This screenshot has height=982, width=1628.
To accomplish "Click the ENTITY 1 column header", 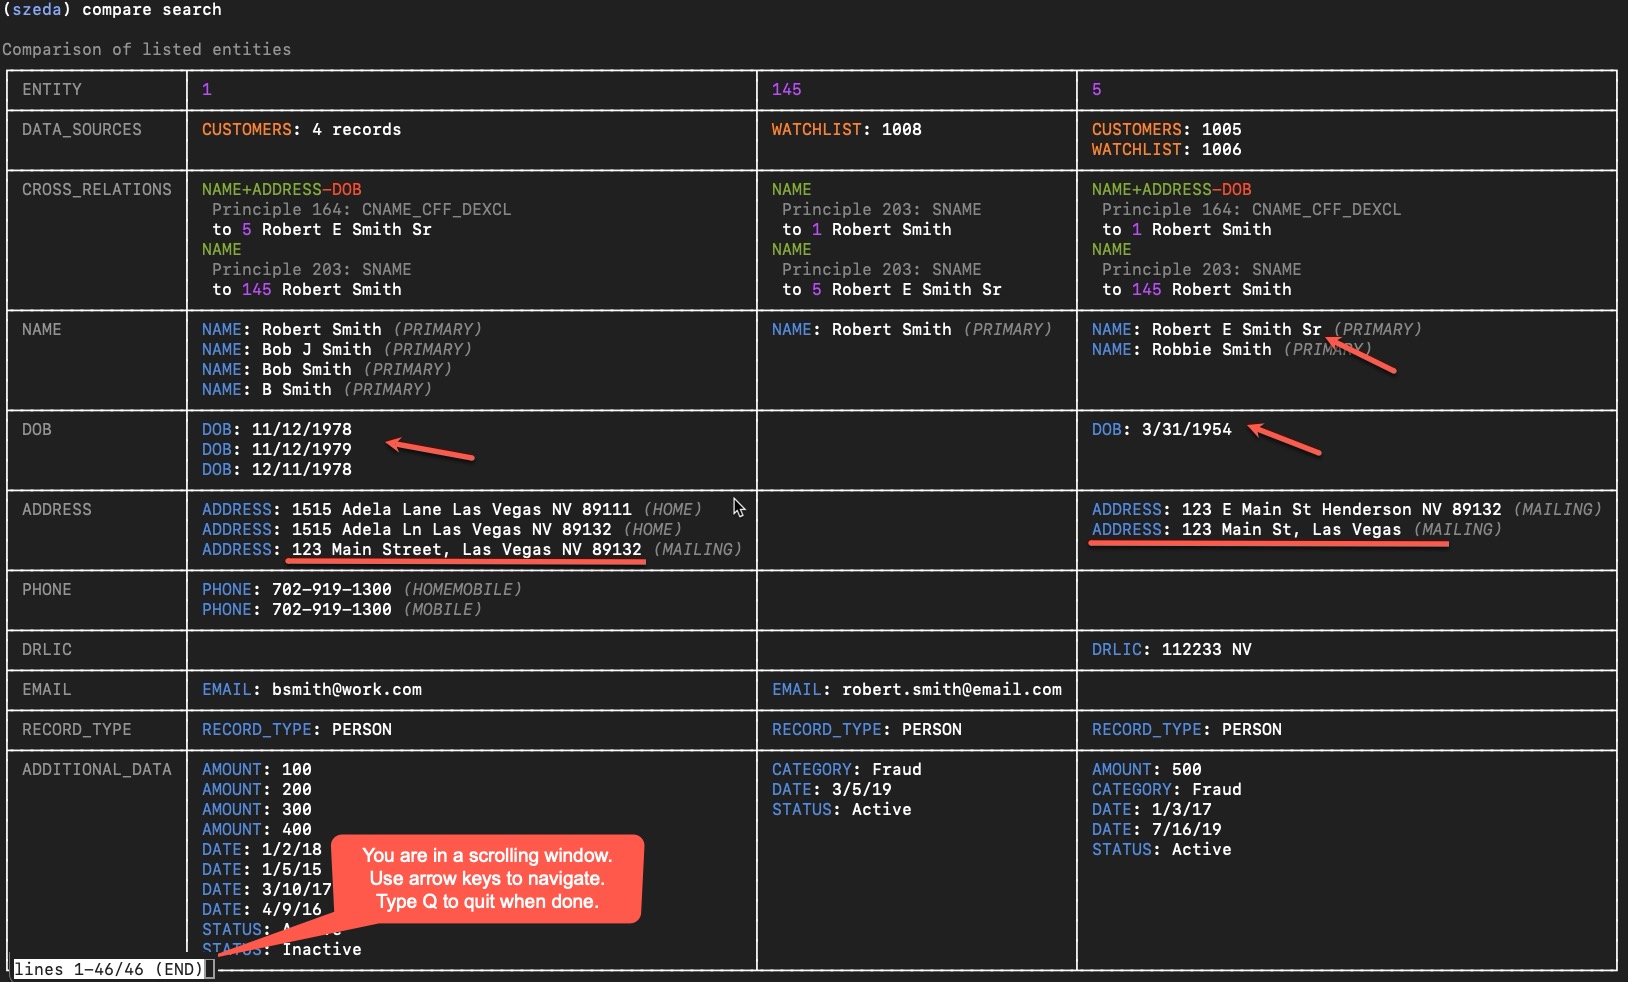I will tap(207, 89).
